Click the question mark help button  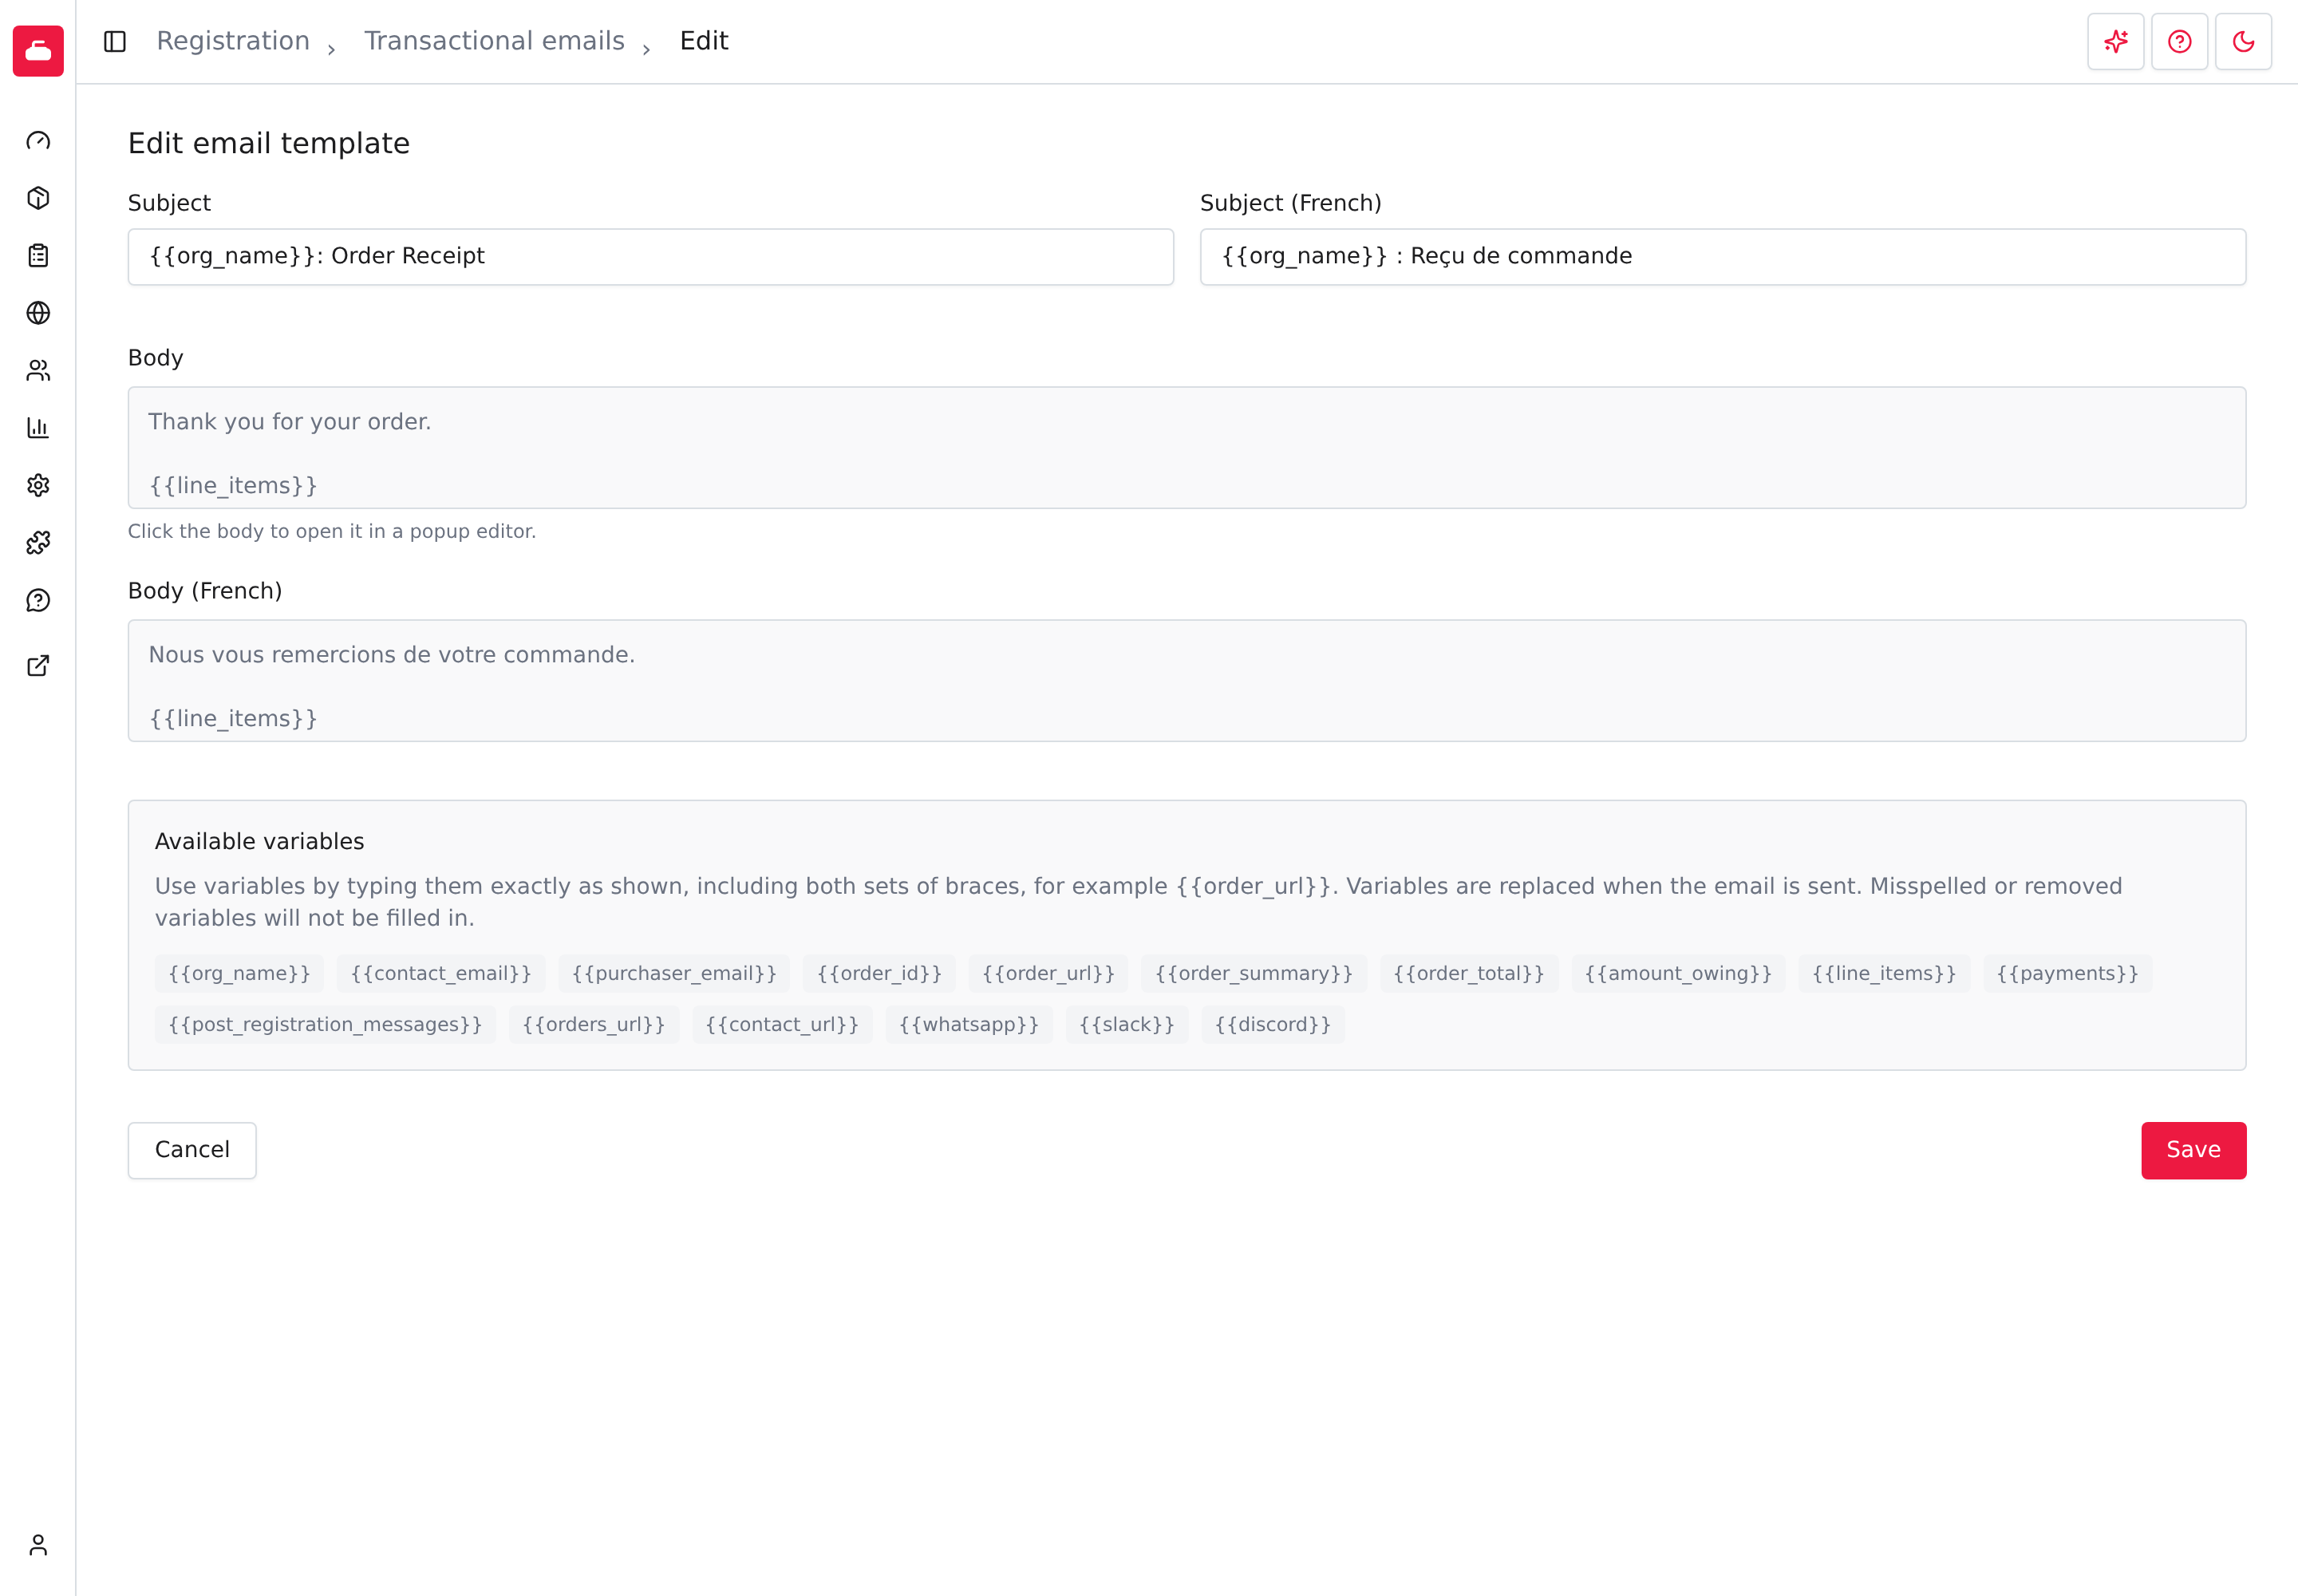click(2180, 41)
